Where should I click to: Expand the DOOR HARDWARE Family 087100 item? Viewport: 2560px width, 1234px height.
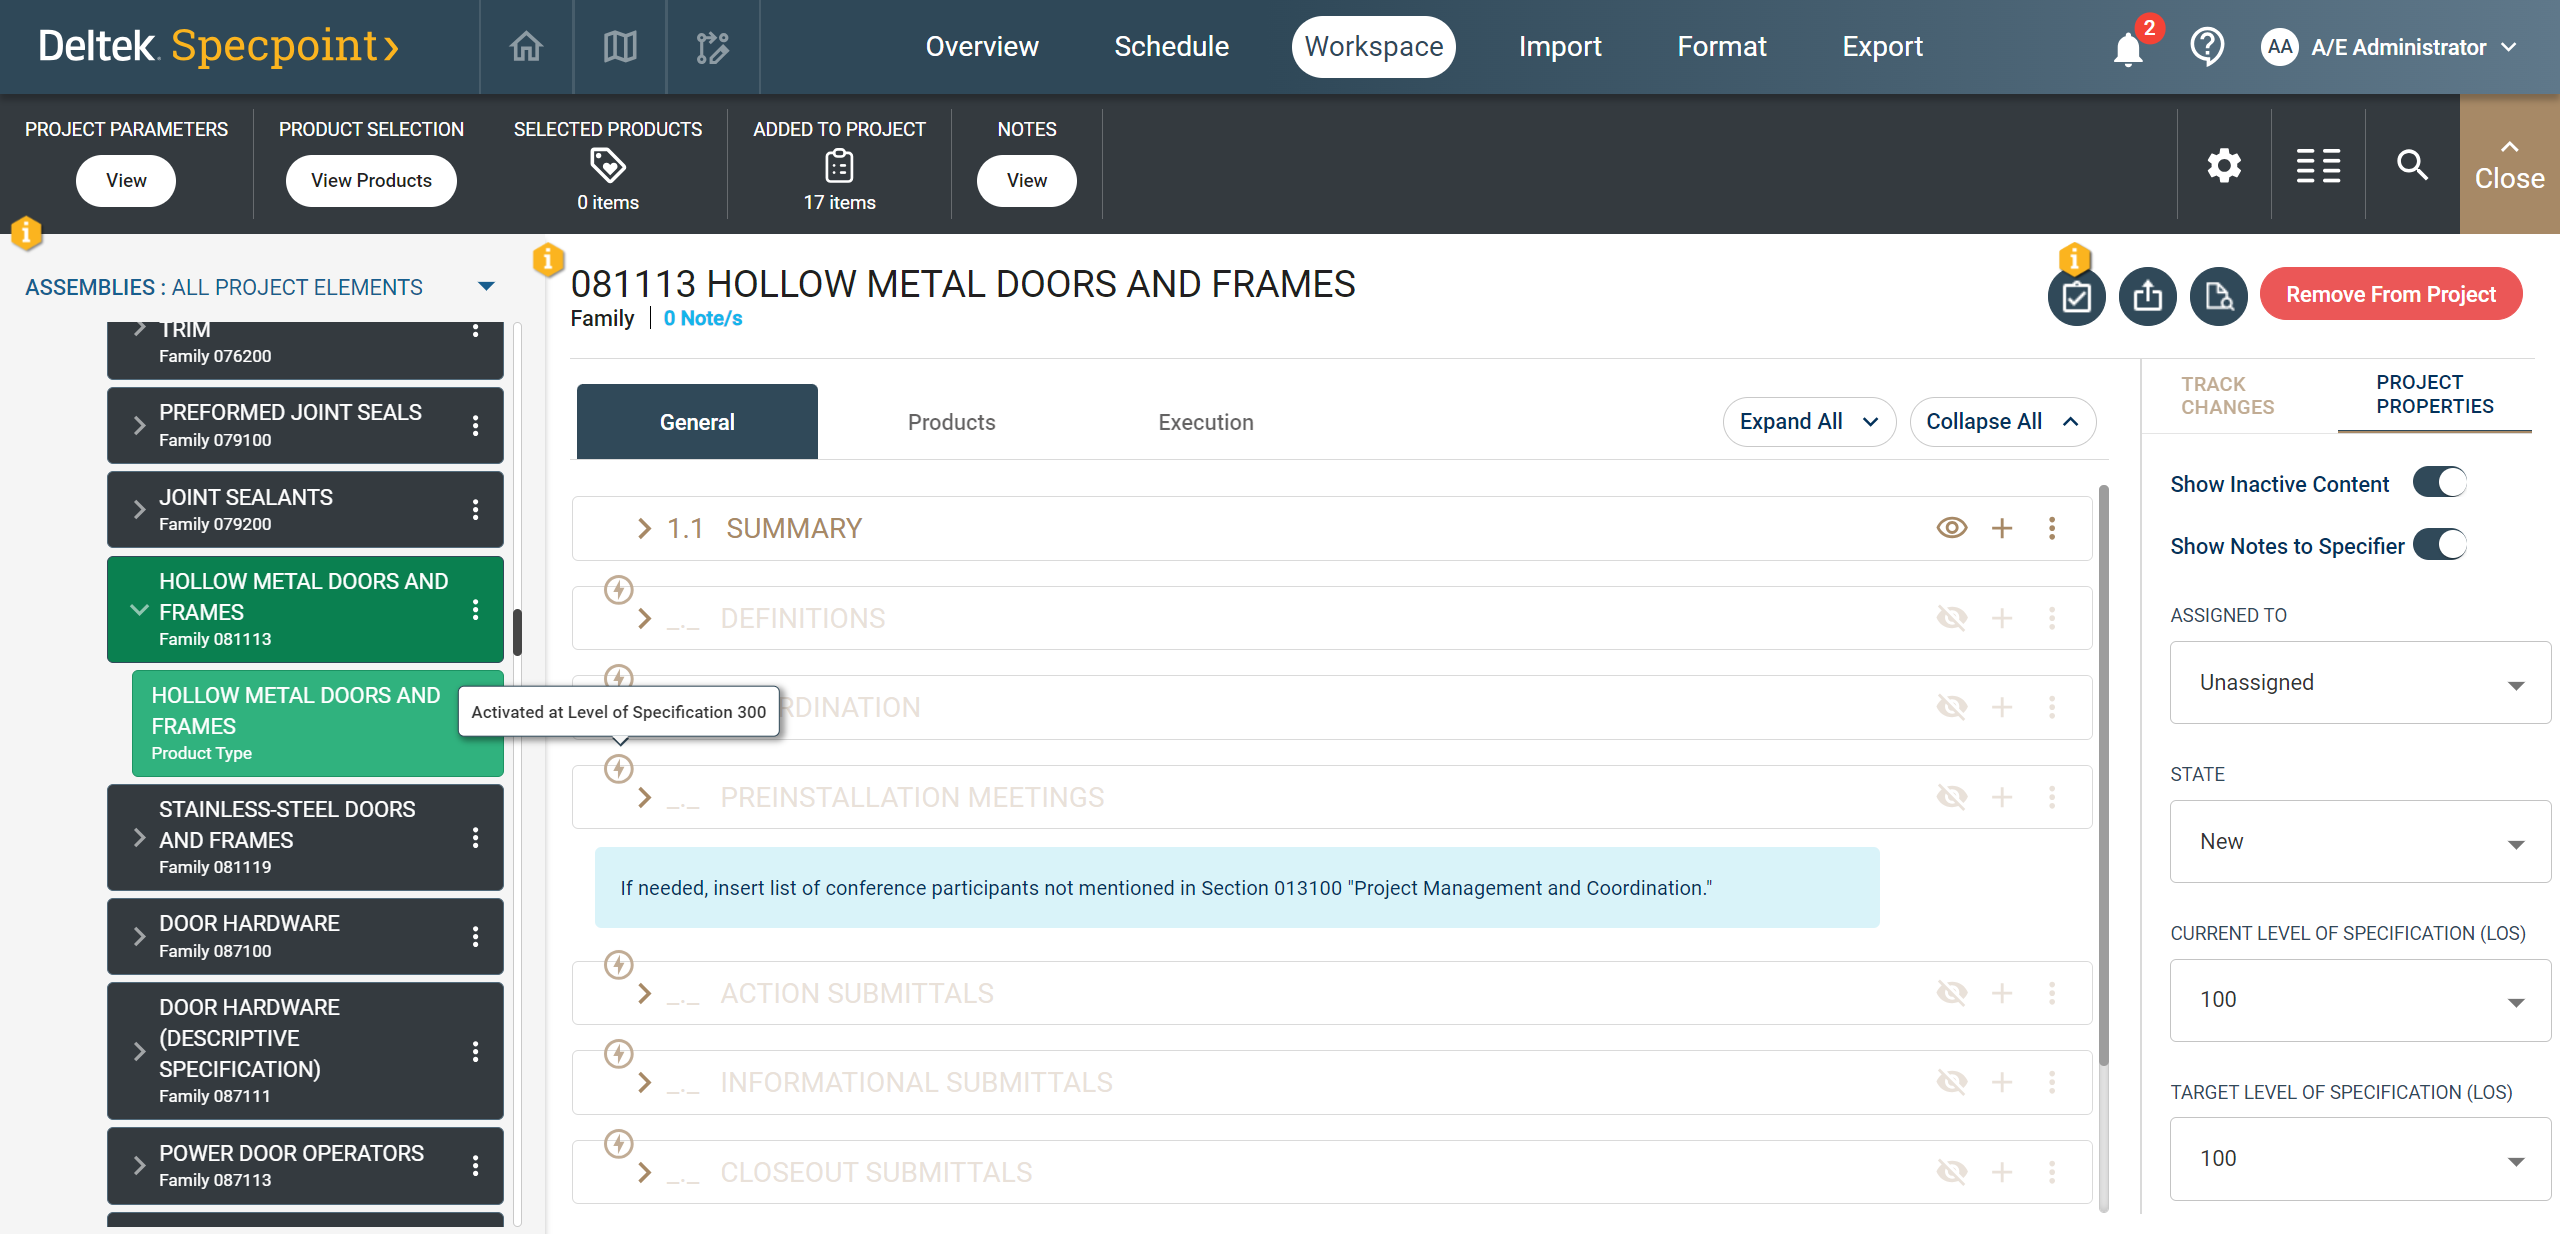[x=140, y=937]
